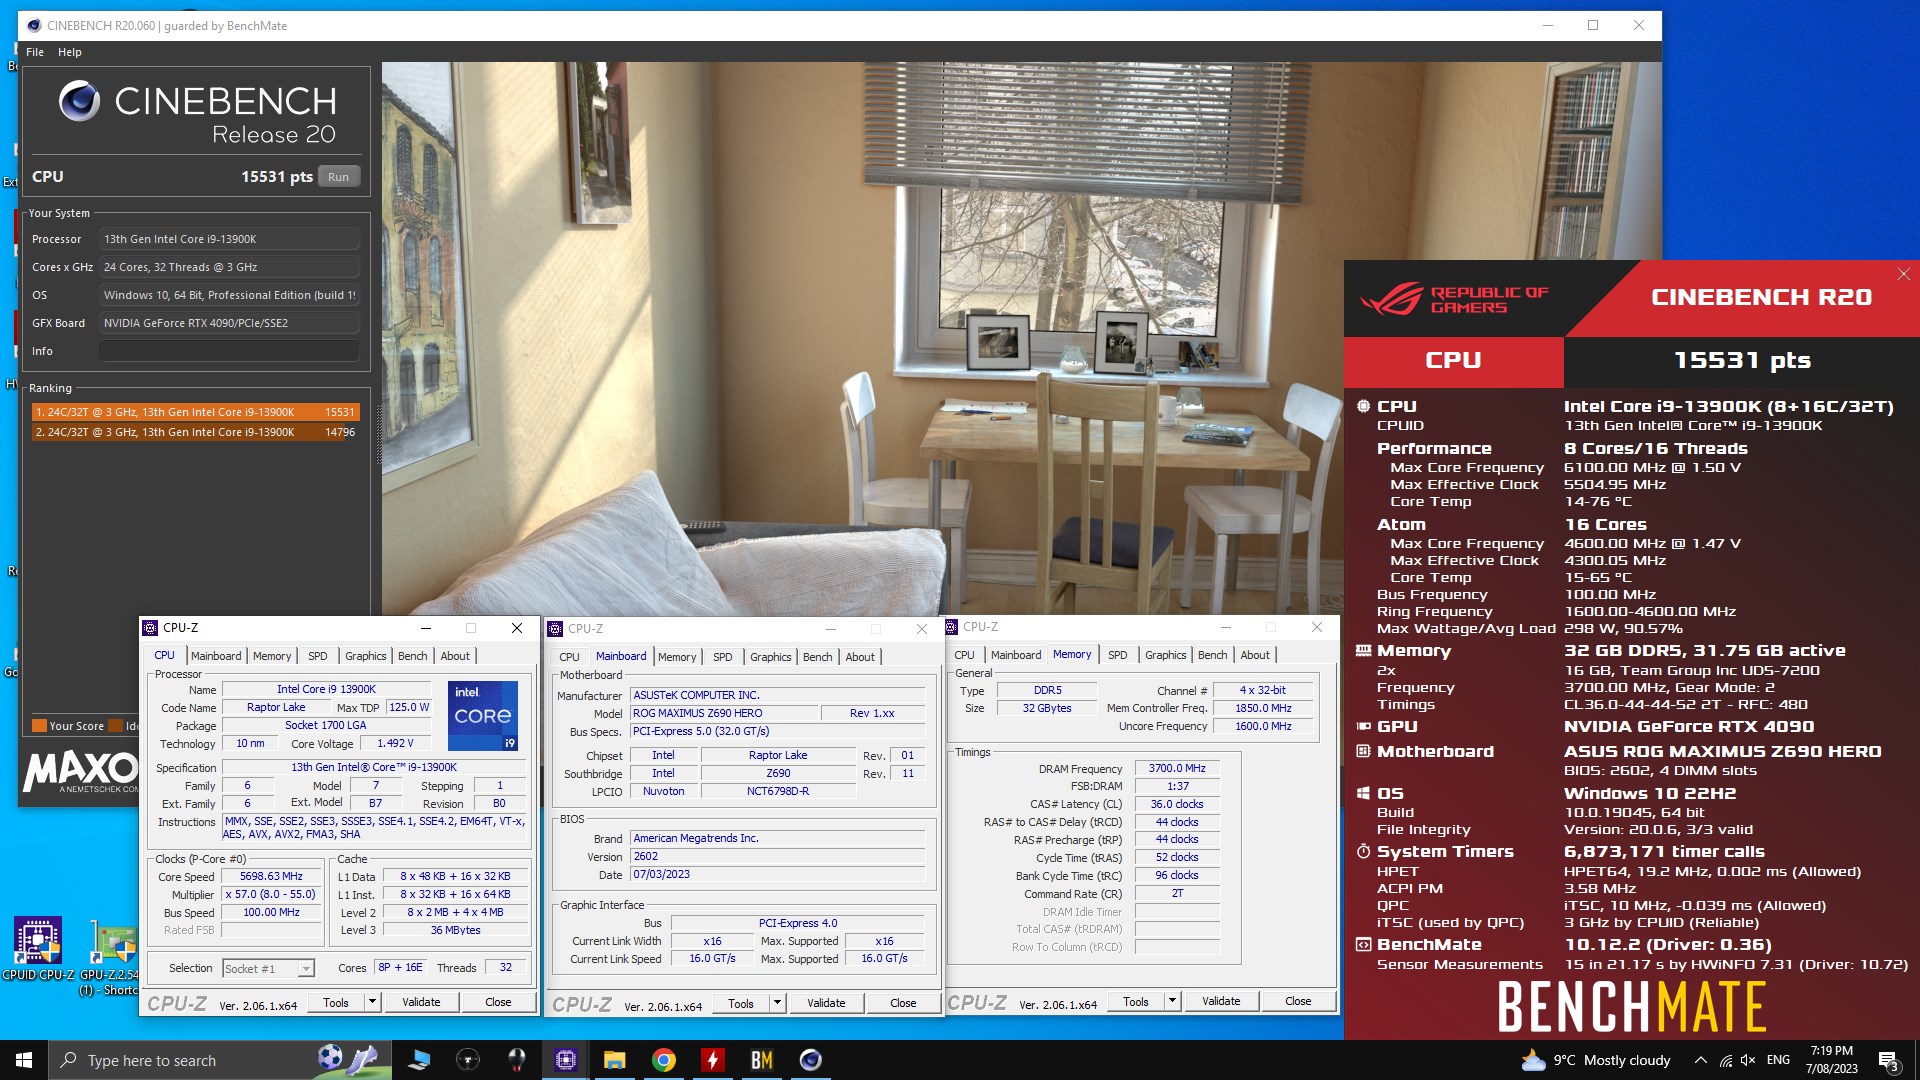This screenshot has width=1920, height=1080.
Task: Open the remote desktop PC icon in taskbar
Action: coord(419,1060)
